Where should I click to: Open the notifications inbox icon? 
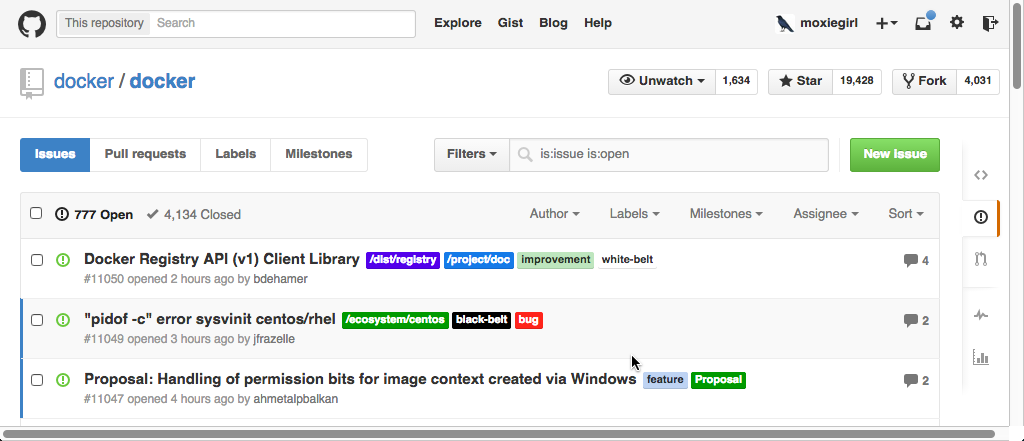tap(923, 24)
